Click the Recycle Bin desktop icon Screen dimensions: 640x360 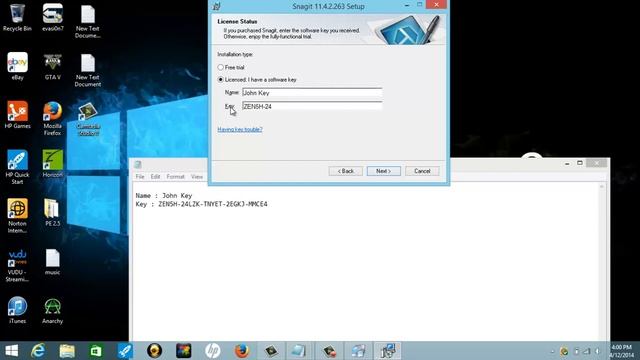(17, 18)
